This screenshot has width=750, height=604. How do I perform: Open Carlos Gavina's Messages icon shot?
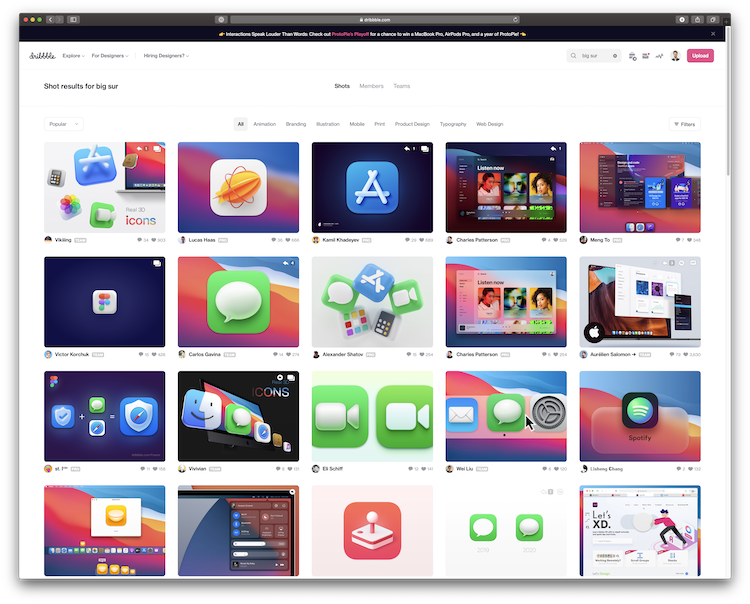click(238, 302)
